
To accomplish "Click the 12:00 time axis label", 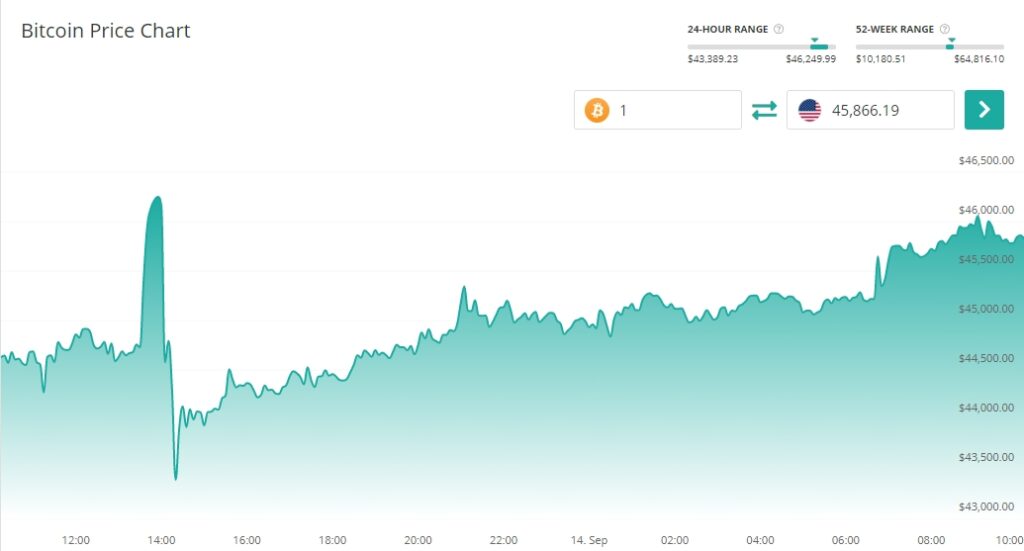I will coord(76,540).
